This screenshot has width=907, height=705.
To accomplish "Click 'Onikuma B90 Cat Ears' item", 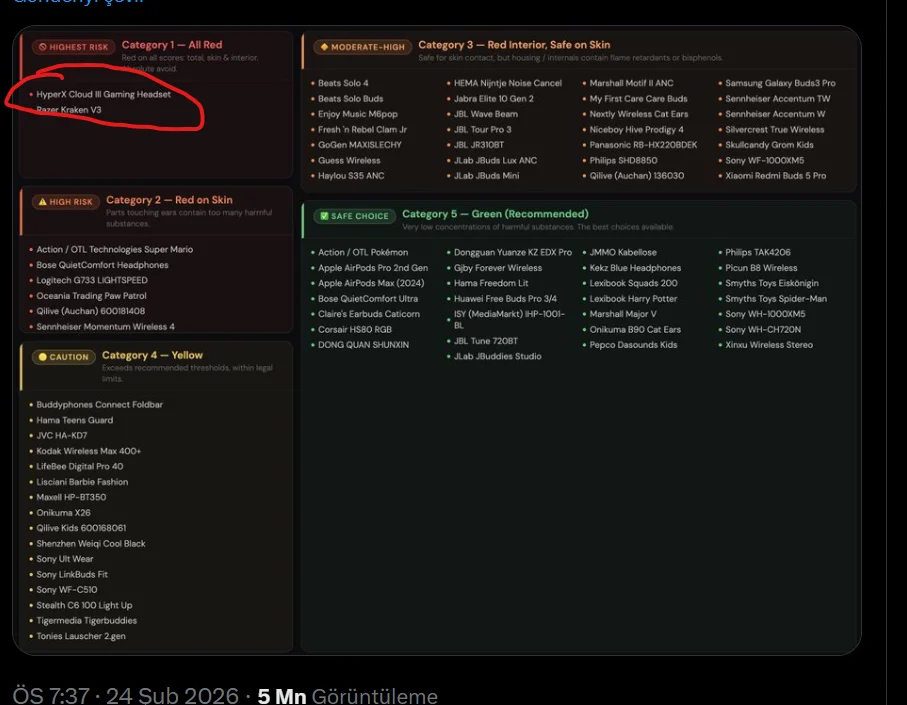I will (x=635, y=330).
